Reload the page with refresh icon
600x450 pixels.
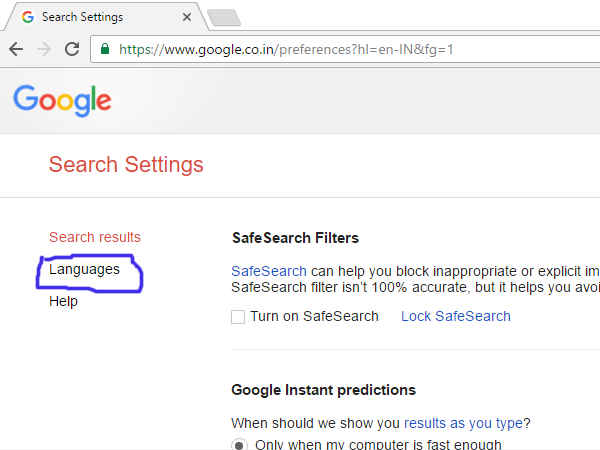point(72,49)
